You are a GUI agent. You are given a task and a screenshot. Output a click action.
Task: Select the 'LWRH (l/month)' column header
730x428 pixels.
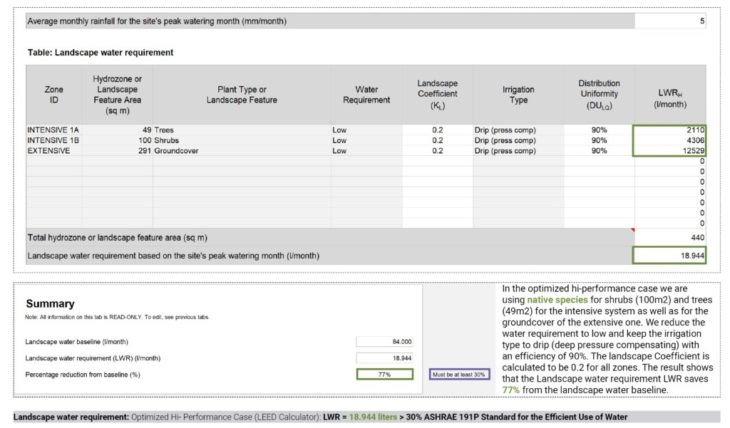click(x=670, y=95)
